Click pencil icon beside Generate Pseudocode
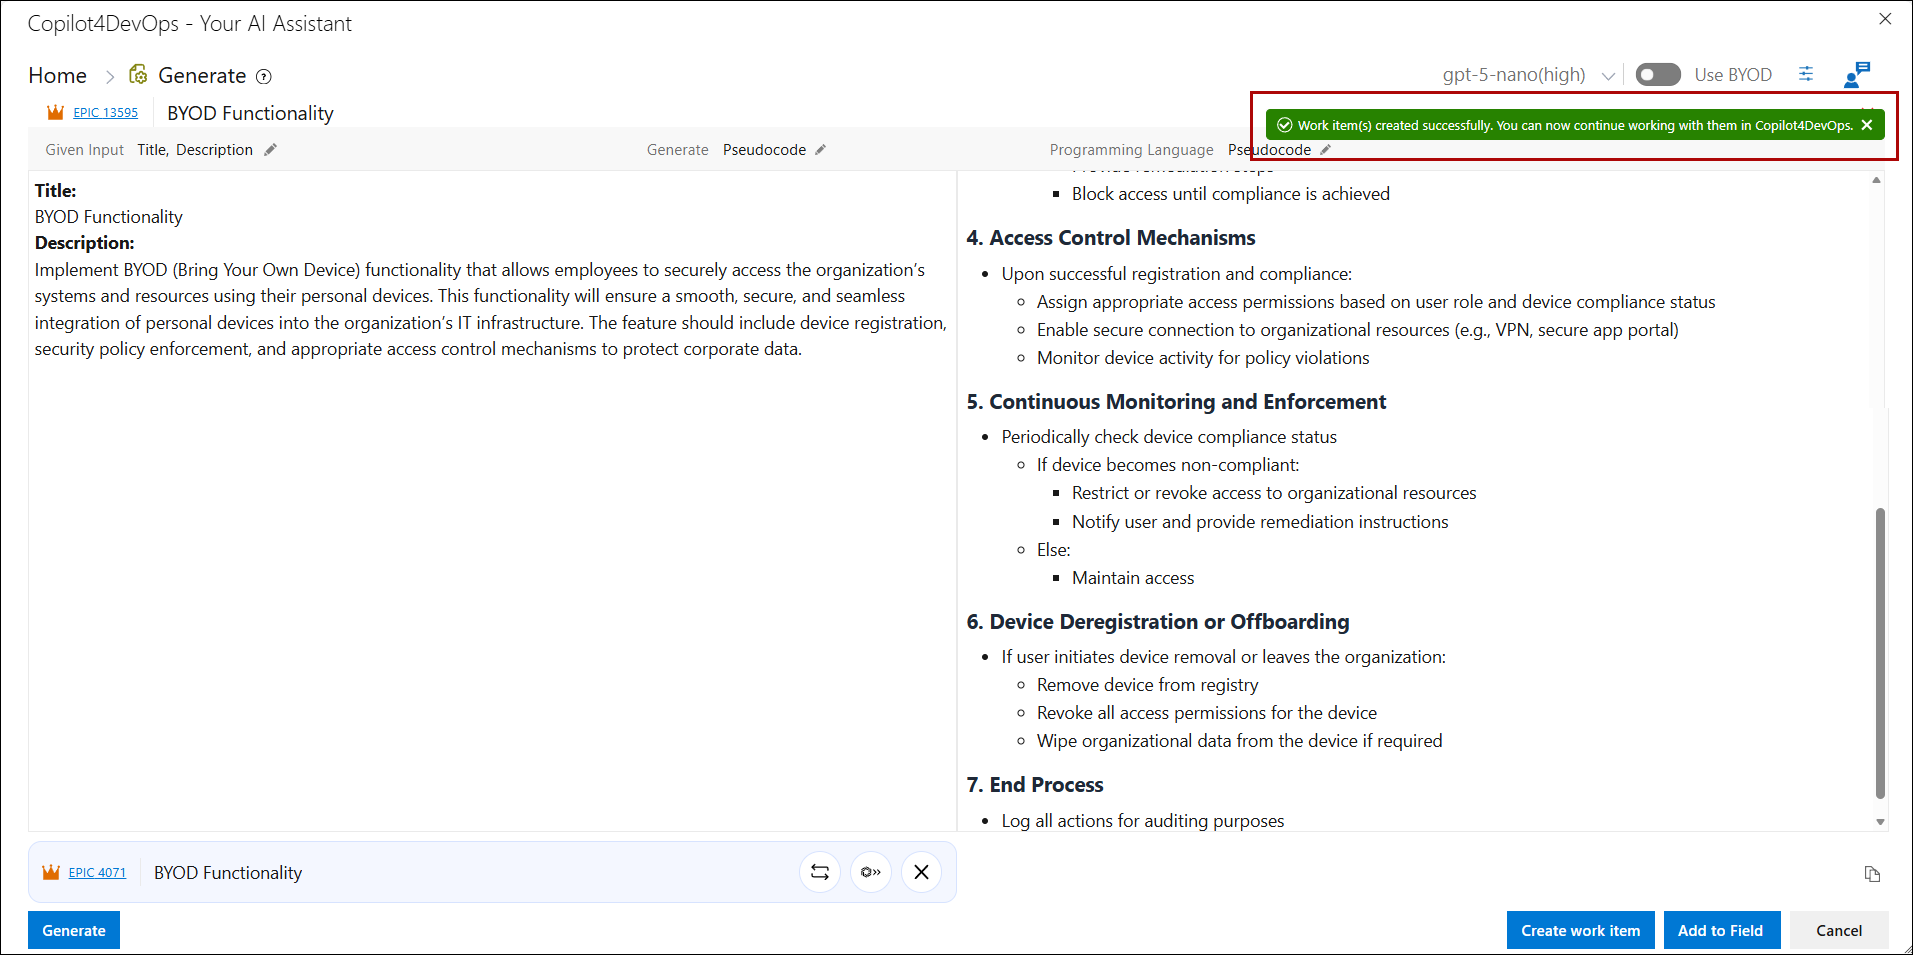The height and width of the screenshot is (955, 1913). click(x=821, y=150)
